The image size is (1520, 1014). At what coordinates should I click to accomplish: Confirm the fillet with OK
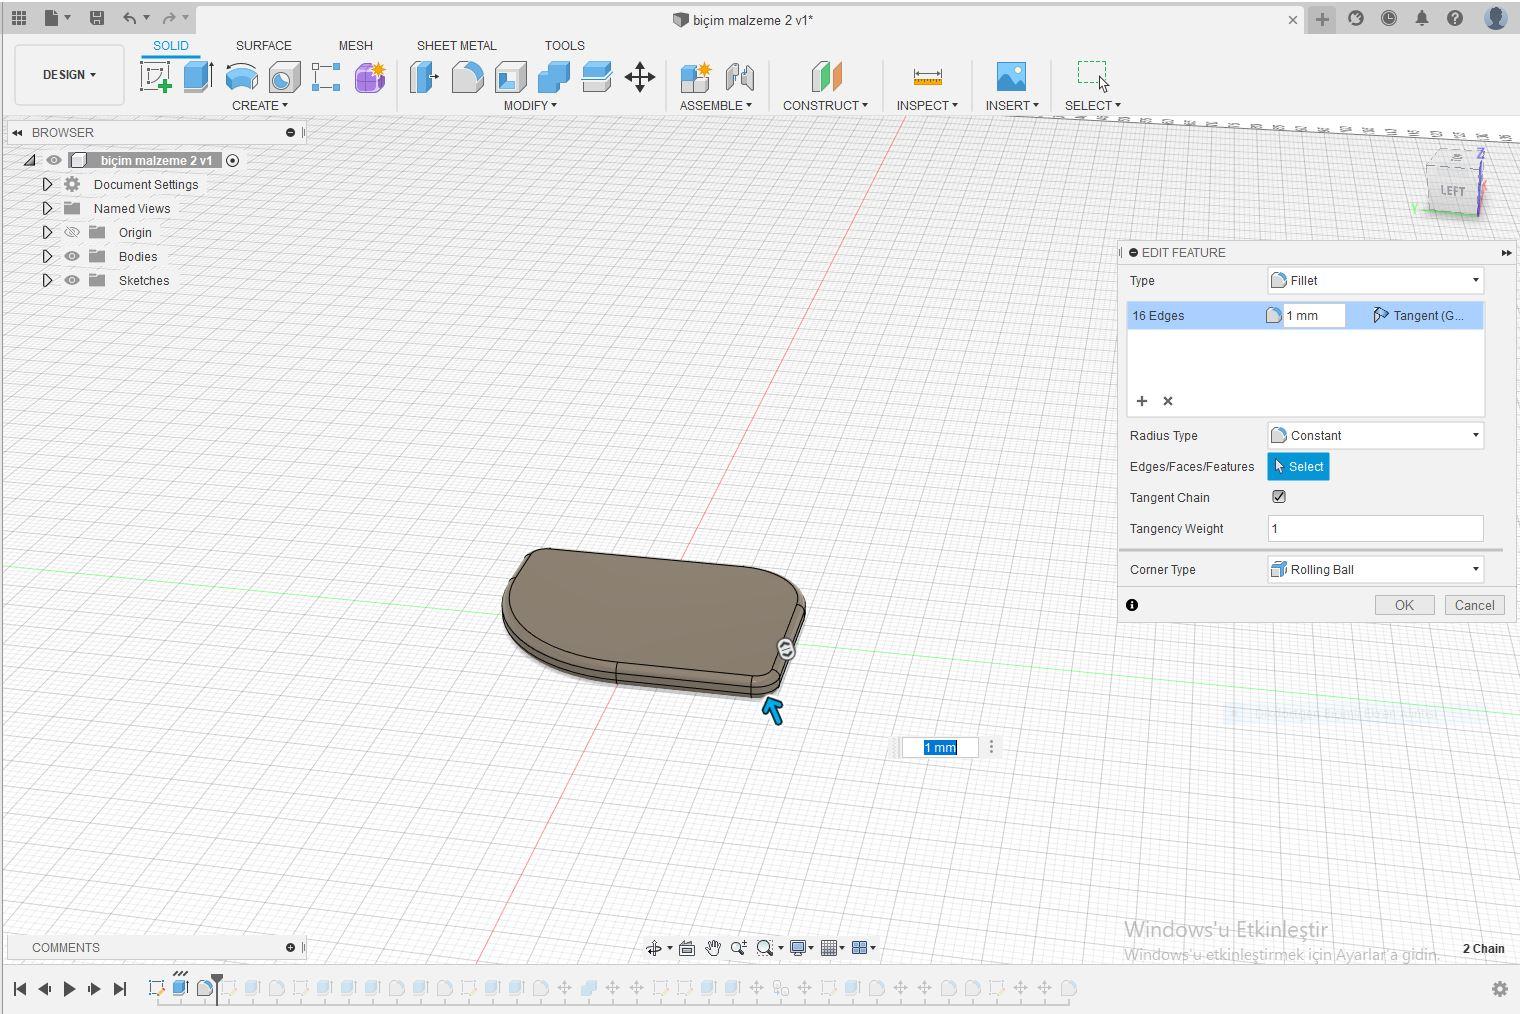tap(1404, 605)
